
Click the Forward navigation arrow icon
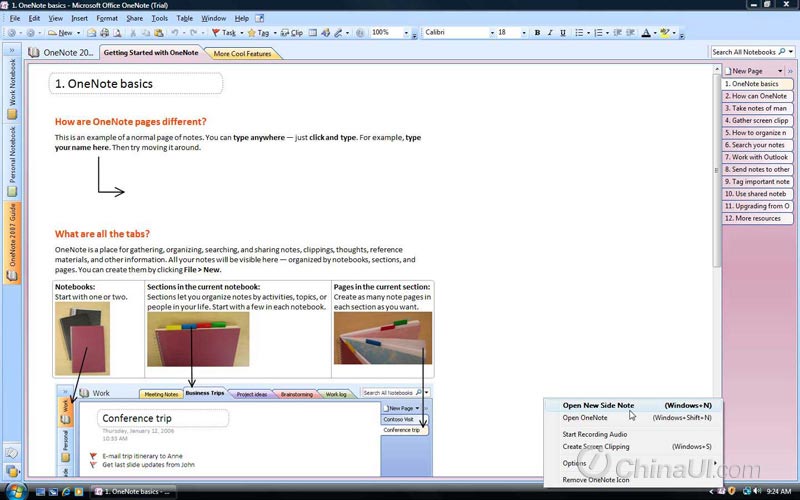point(31,33)
